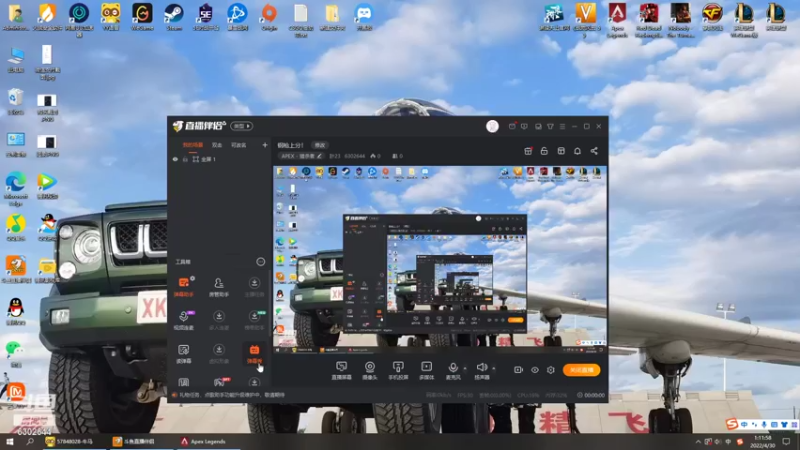
Task: Open the orange 弹幕助手 danmaku assistant tool
Action: pos(184,286)
